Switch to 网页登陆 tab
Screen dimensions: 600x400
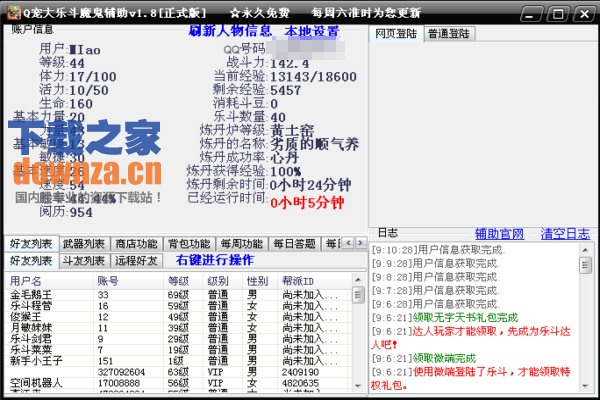[396, 34]
